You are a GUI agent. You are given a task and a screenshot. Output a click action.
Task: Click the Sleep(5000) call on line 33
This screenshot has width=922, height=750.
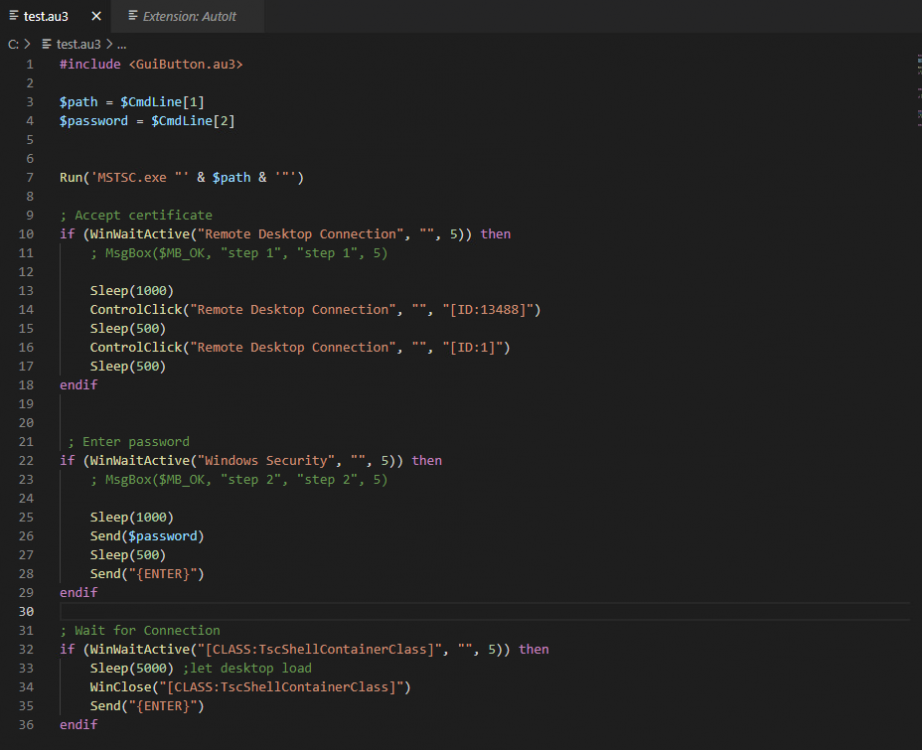132,668
